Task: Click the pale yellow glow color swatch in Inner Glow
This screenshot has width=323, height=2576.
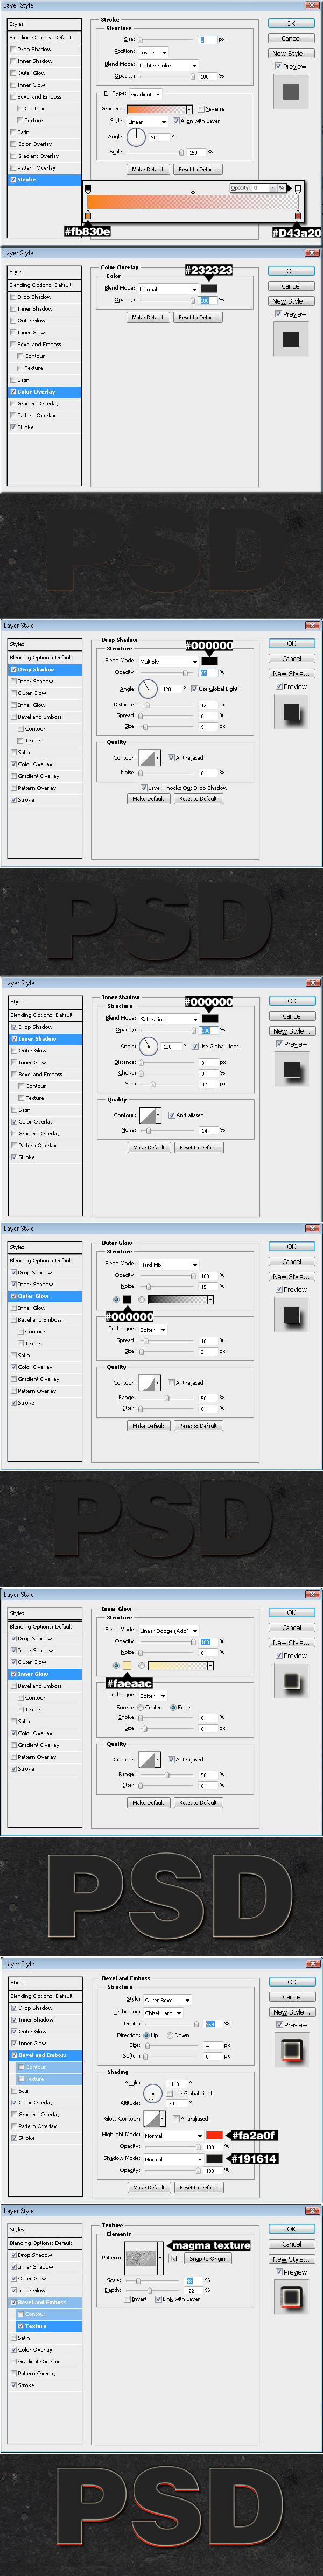Action: click(x=128, y=1666)
